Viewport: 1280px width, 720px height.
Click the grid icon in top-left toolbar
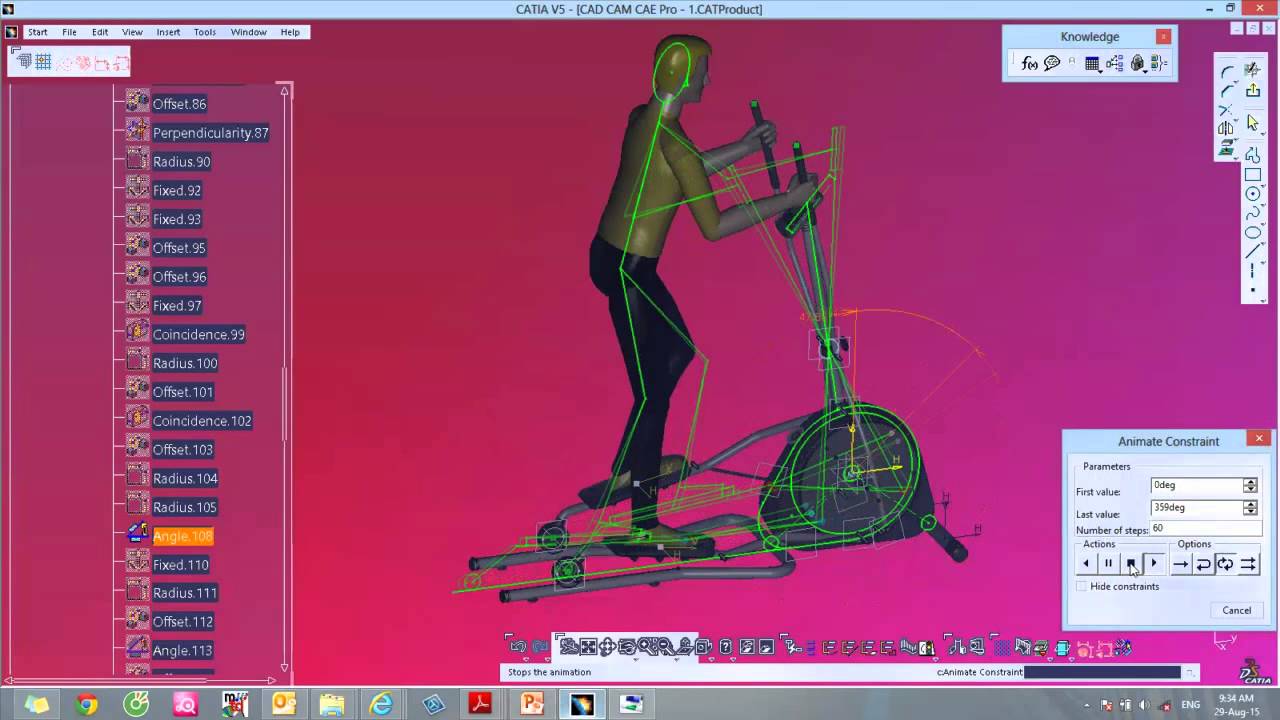click(x=43, y=62)
